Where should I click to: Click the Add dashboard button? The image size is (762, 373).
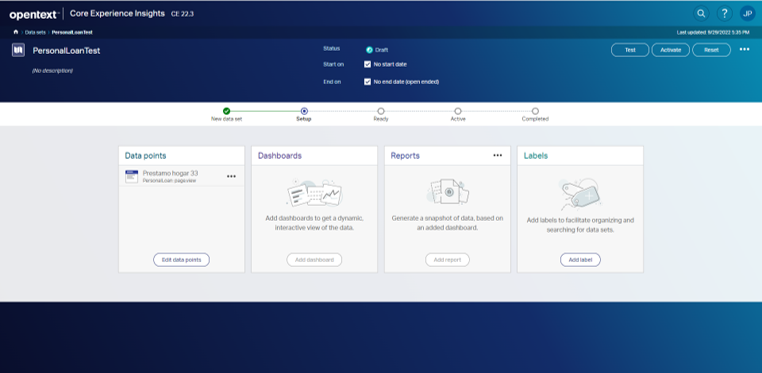[x=314, y=260]
